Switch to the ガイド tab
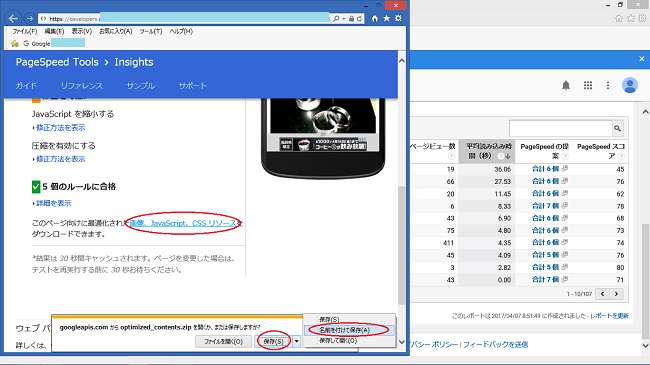Viewport: 650px width, 365px height. (x=26, y=86)
